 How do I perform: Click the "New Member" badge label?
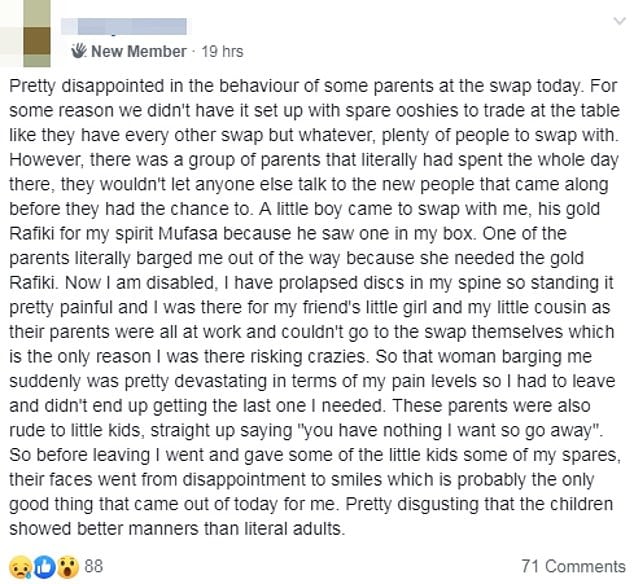coord(138,51)
